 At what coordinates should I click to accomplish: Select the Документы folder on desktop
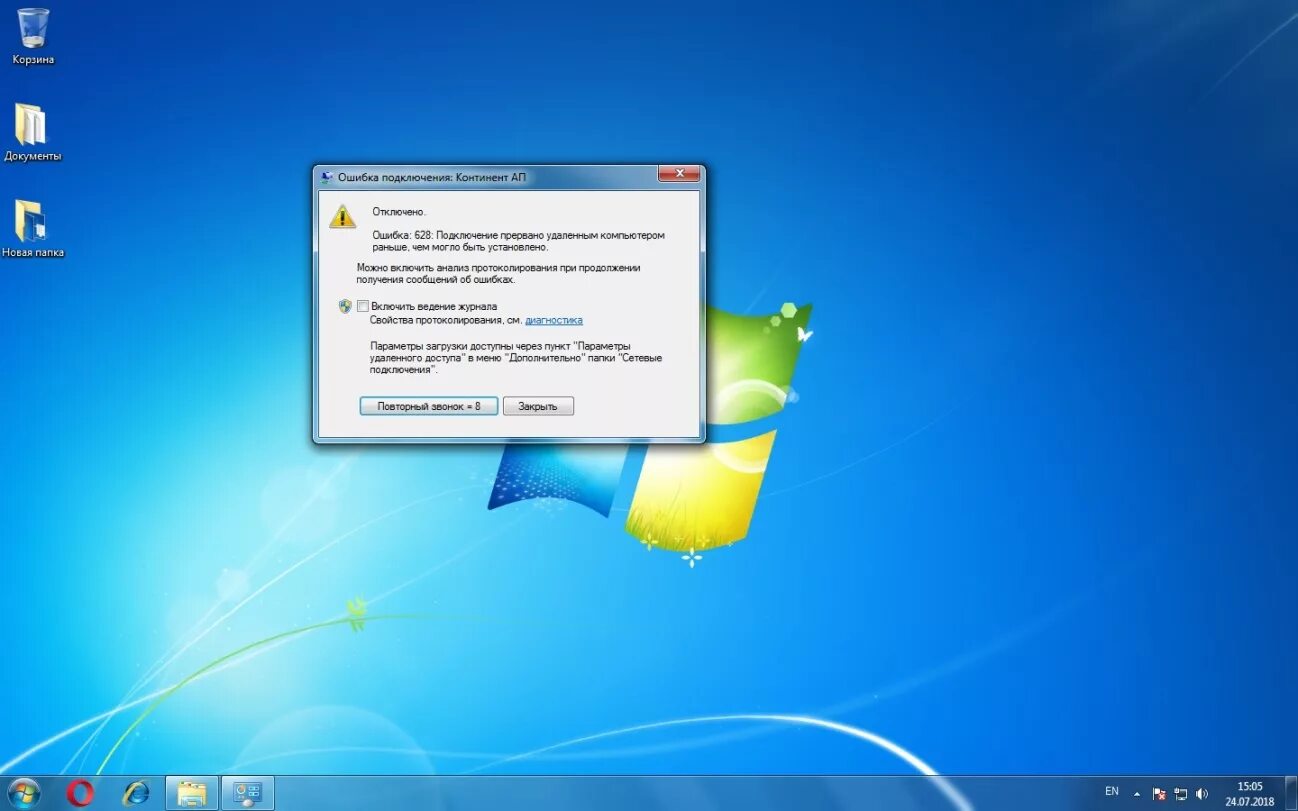click(x=32, y=132)
